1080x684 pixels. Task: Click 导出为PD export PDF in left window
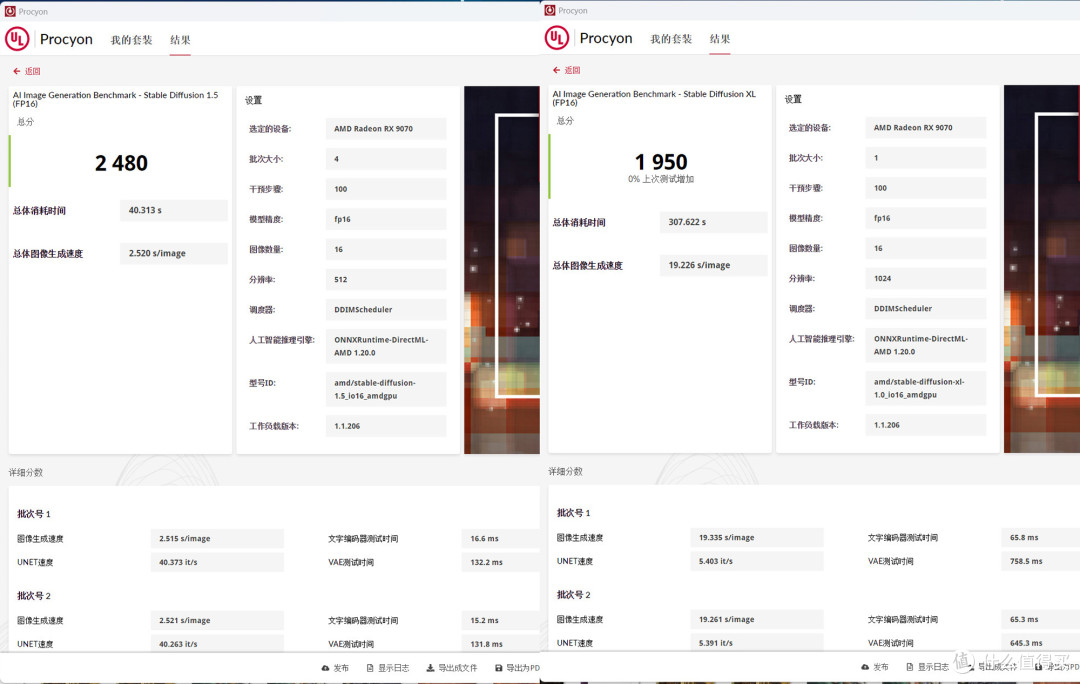517,668
